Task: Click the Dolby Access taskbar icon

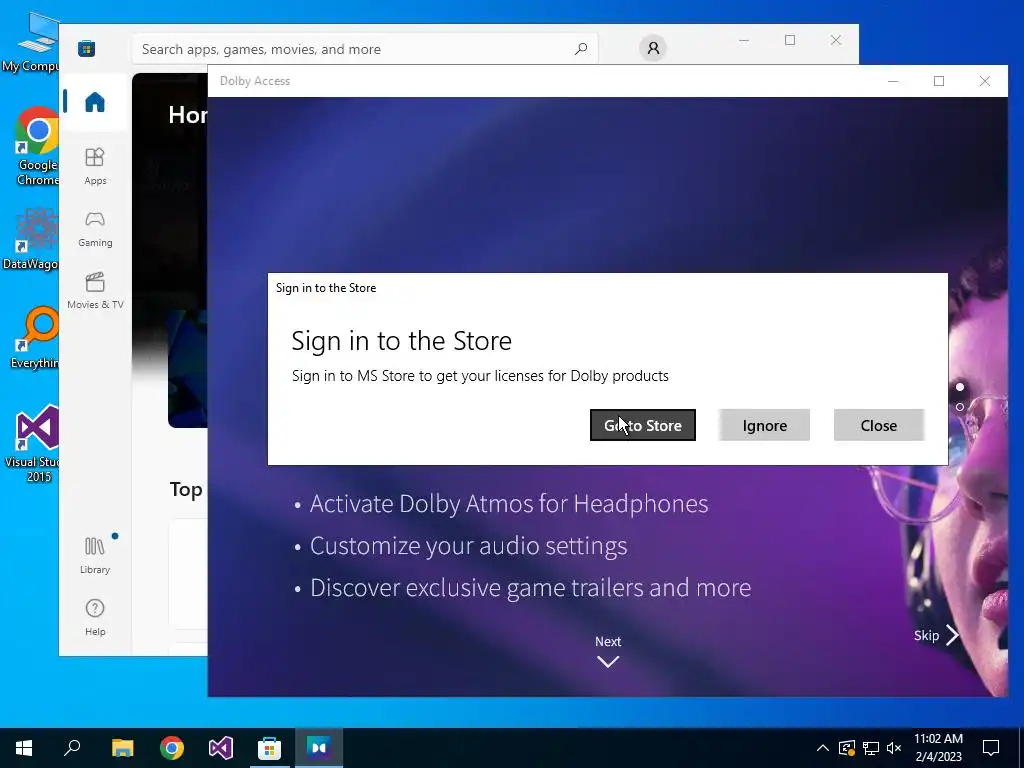Action: click(319, 748)
